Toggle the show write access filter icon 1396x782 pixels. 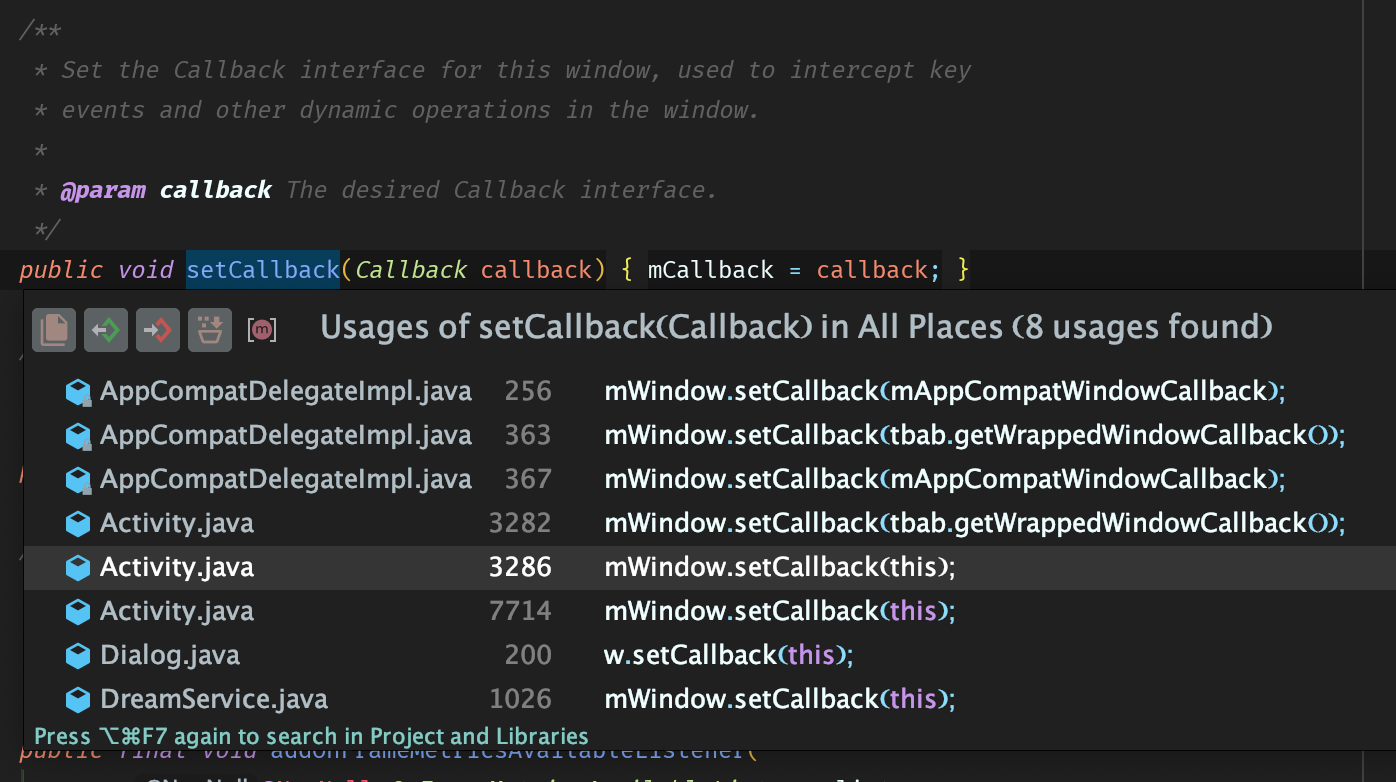[158, 330]
